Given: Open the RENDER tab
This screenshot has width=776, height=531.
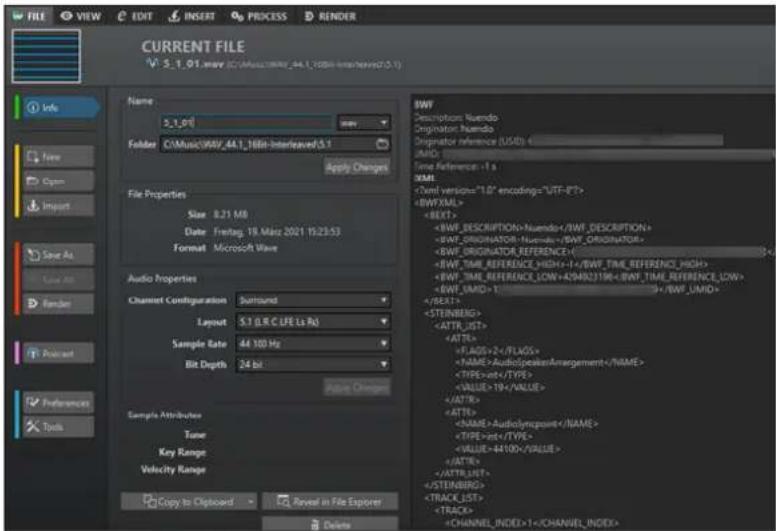Looking at the screenshot, I should [330, 16].
